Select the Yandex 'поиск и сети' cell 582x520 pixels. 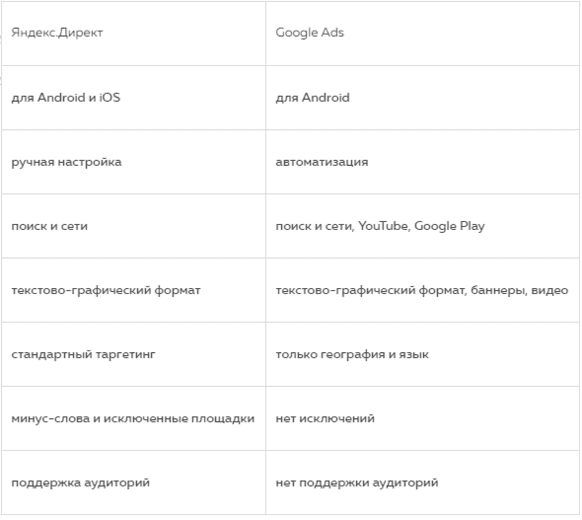click(134, 226)
